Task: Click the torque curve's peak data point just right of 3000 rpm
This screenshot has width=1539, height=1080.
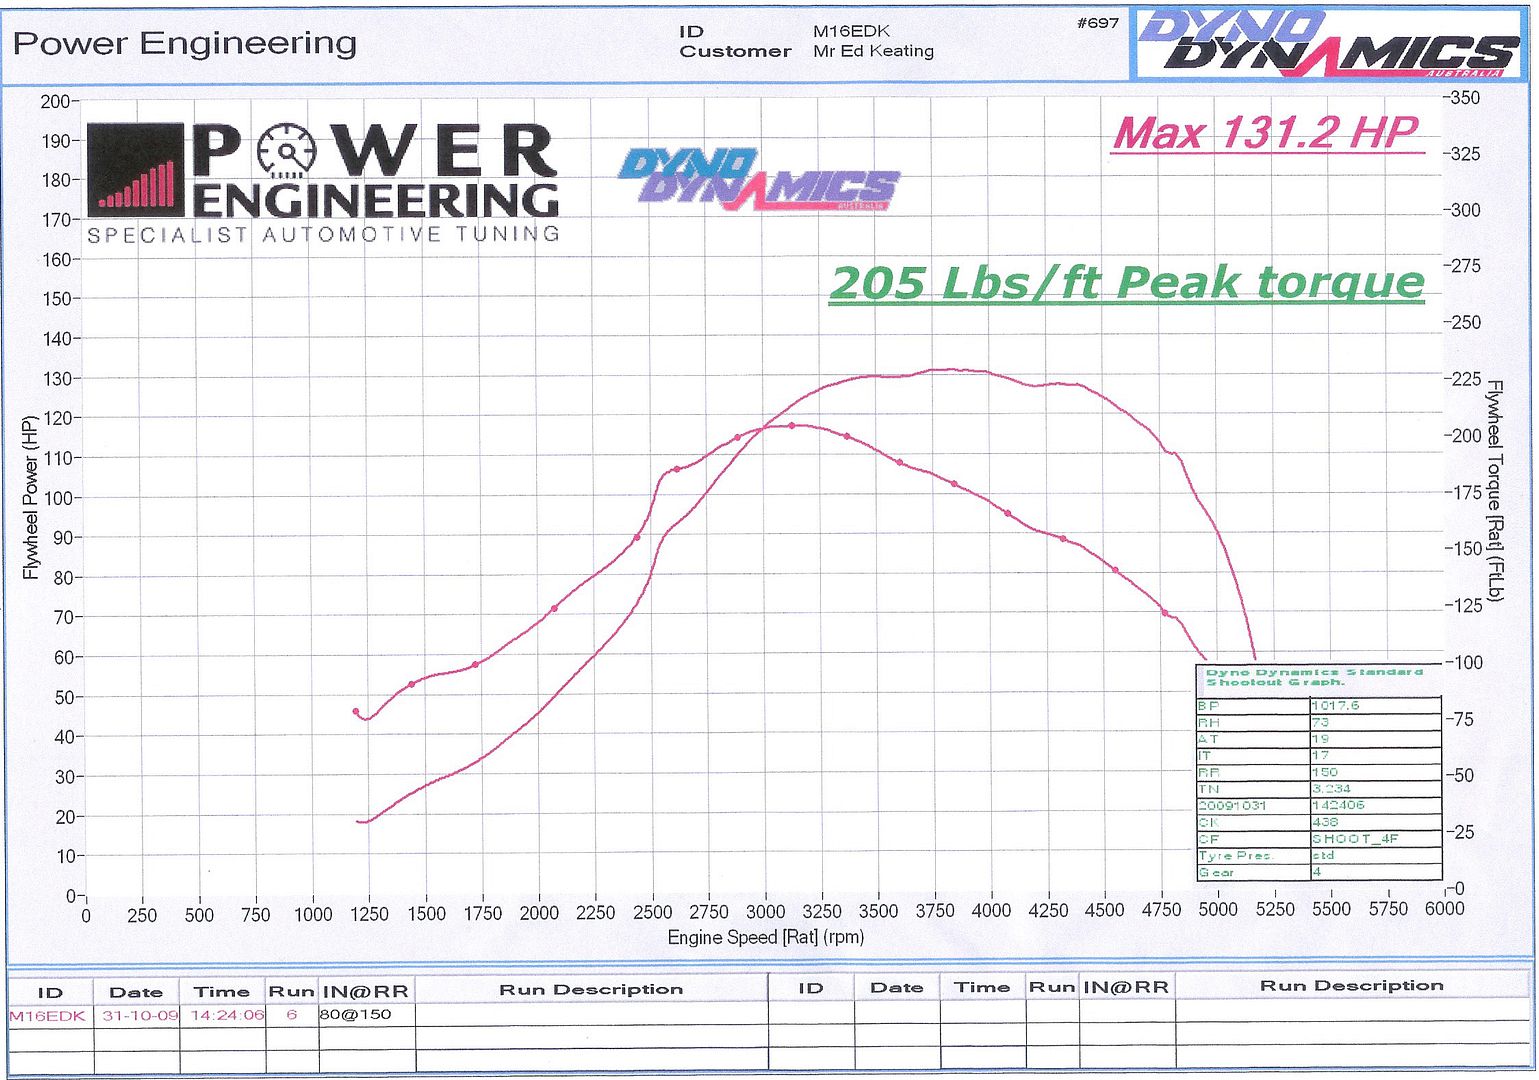Action: pos(792,426)
